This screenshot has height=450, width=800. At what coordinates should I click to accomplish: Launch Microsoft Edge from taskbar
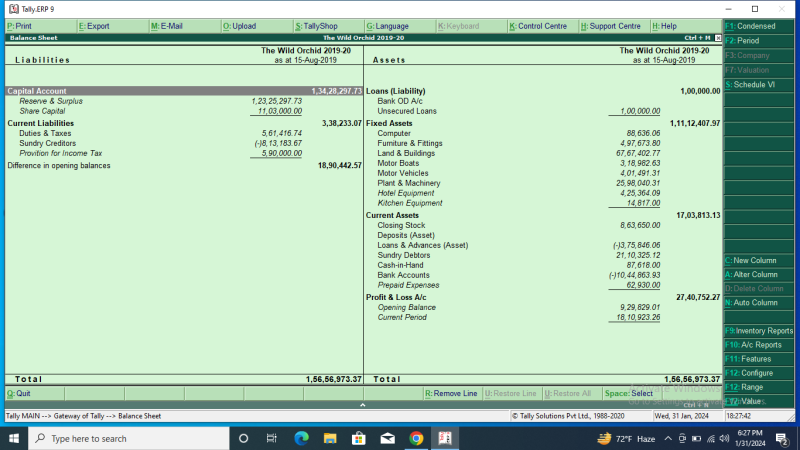point(301,438)
